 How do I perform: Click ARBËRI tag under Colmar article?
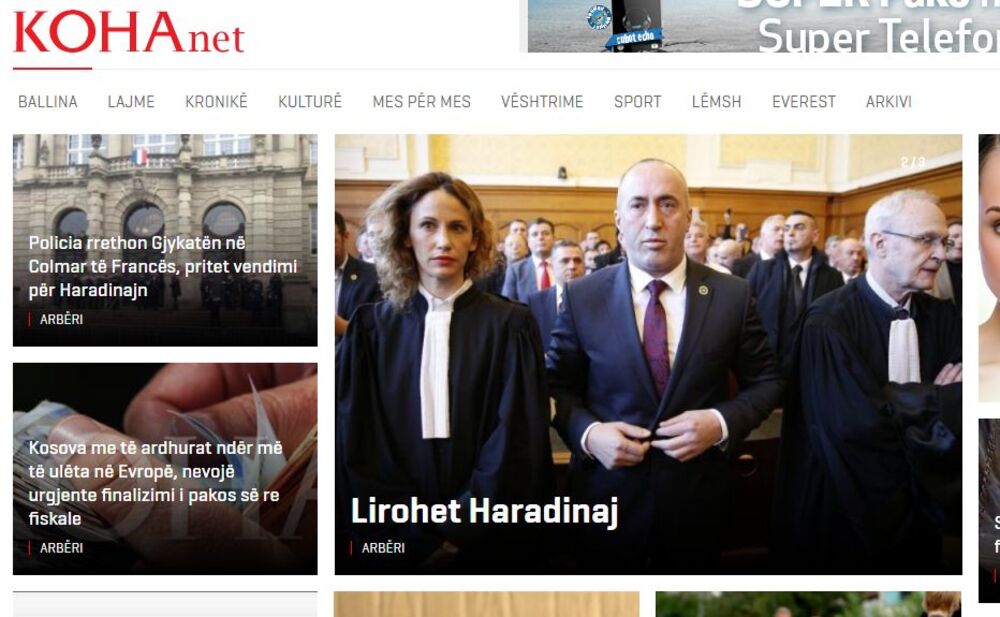click(x=61, y=319)
